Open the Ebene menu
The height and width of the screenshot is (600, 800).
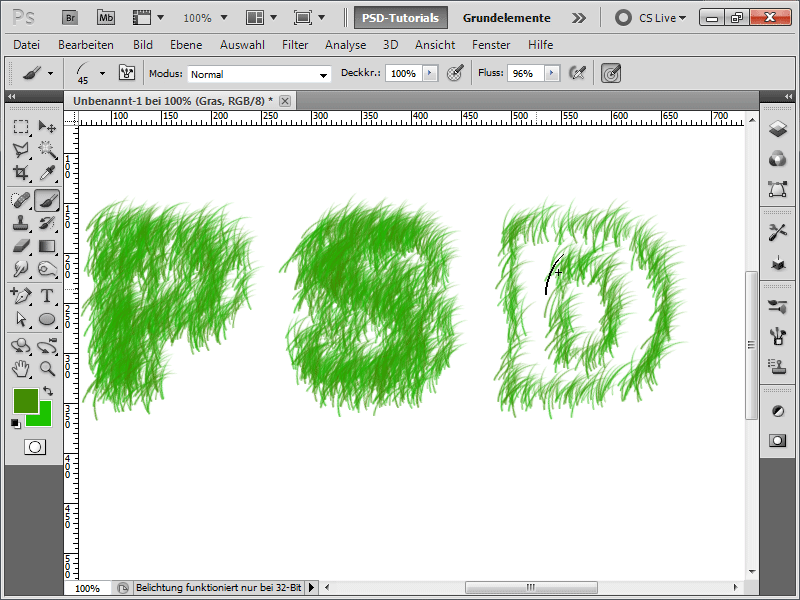tap(186, 45)
